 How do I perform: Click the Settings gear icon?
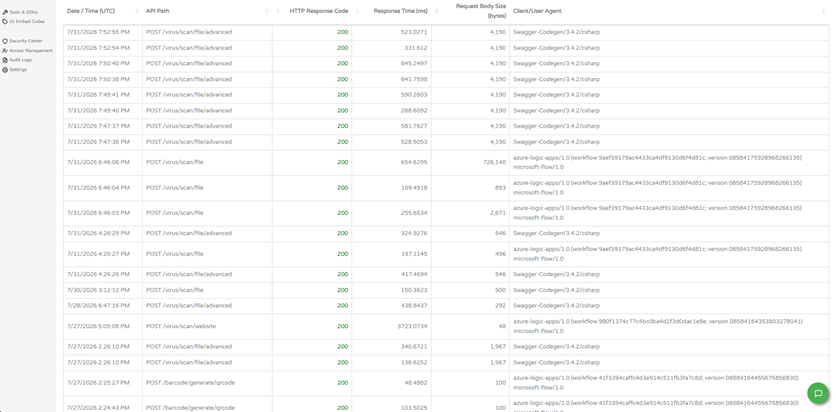[5, 70]
